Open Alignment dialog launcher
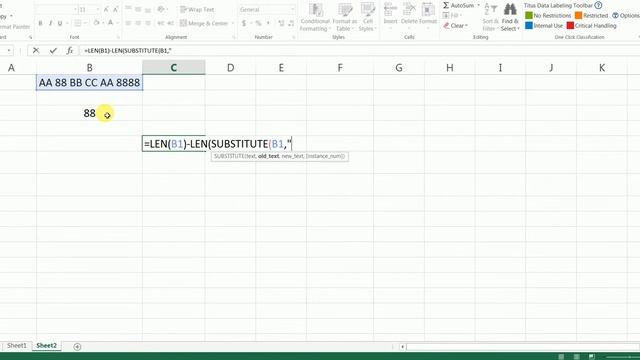Viewport: 640px width, 360px height. click(x=234, y=37)
